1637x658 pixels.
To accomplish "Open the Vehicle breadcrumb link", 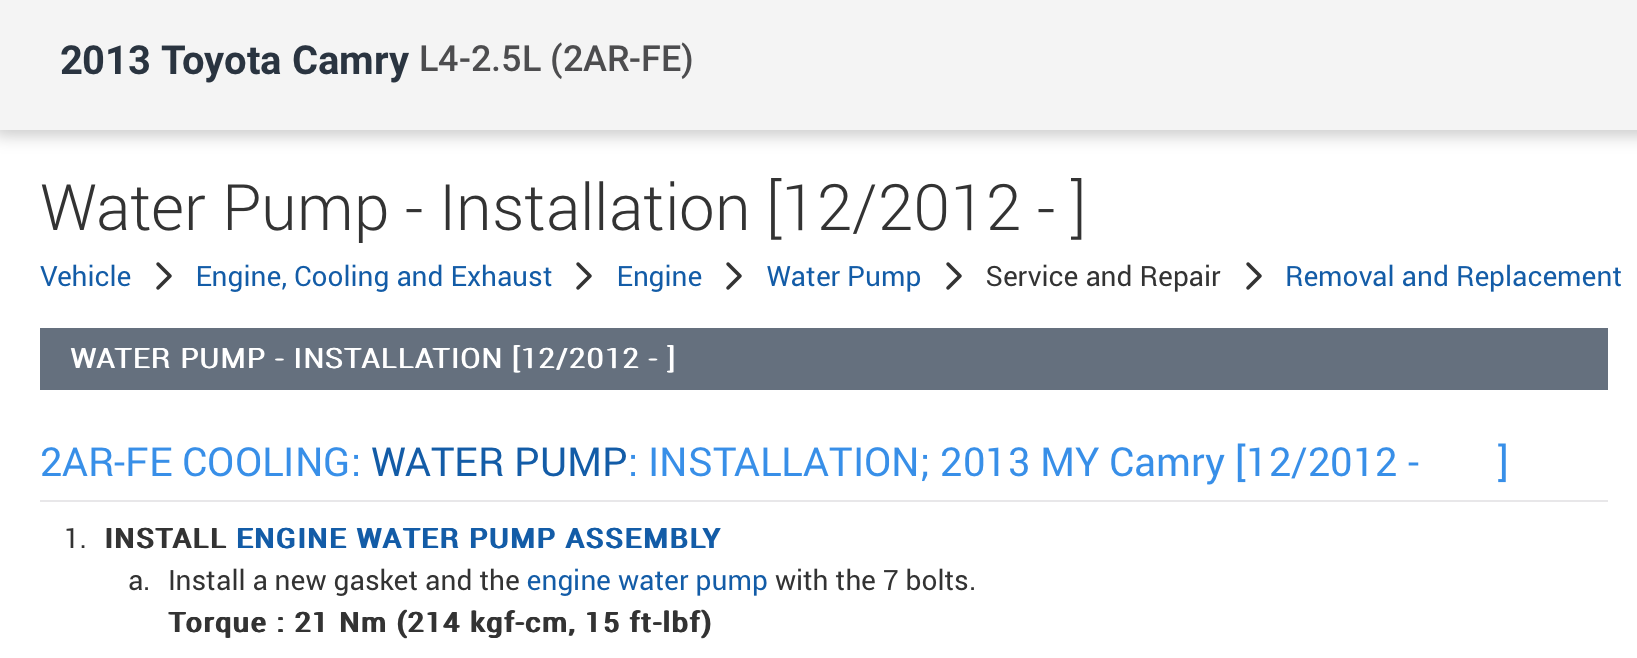I will pyautogui.click(x=85, y=276).
